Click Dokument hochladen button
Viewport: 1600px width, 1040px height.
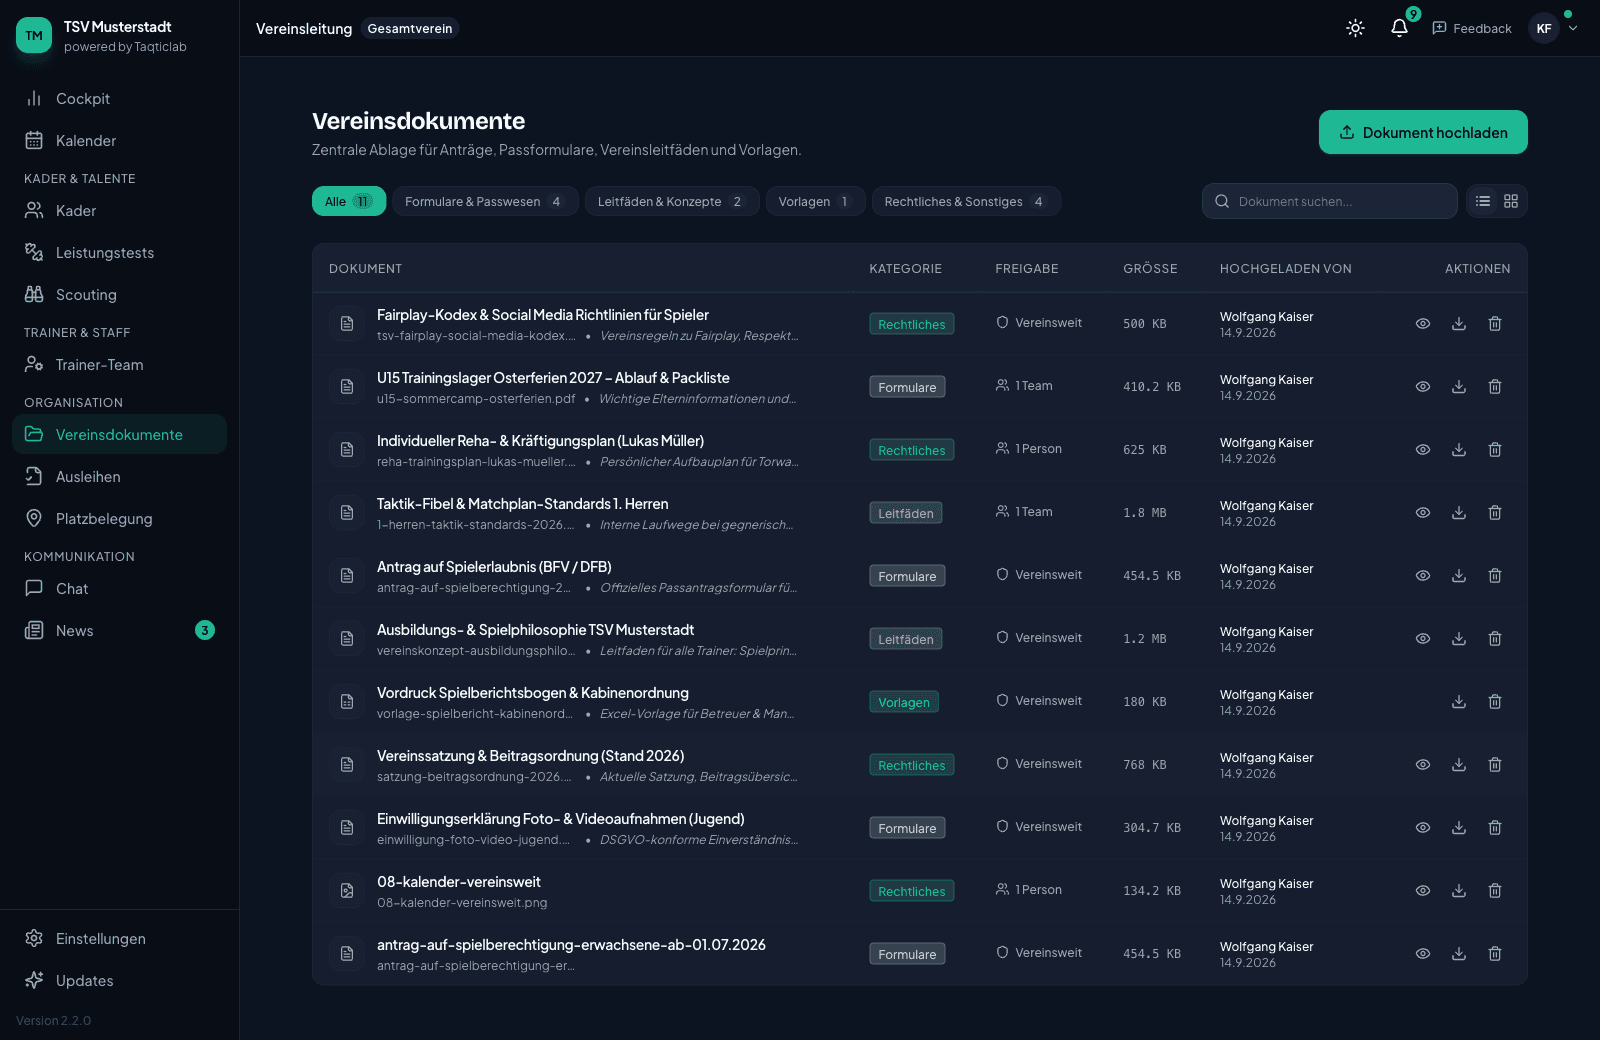pos(1423,132)
